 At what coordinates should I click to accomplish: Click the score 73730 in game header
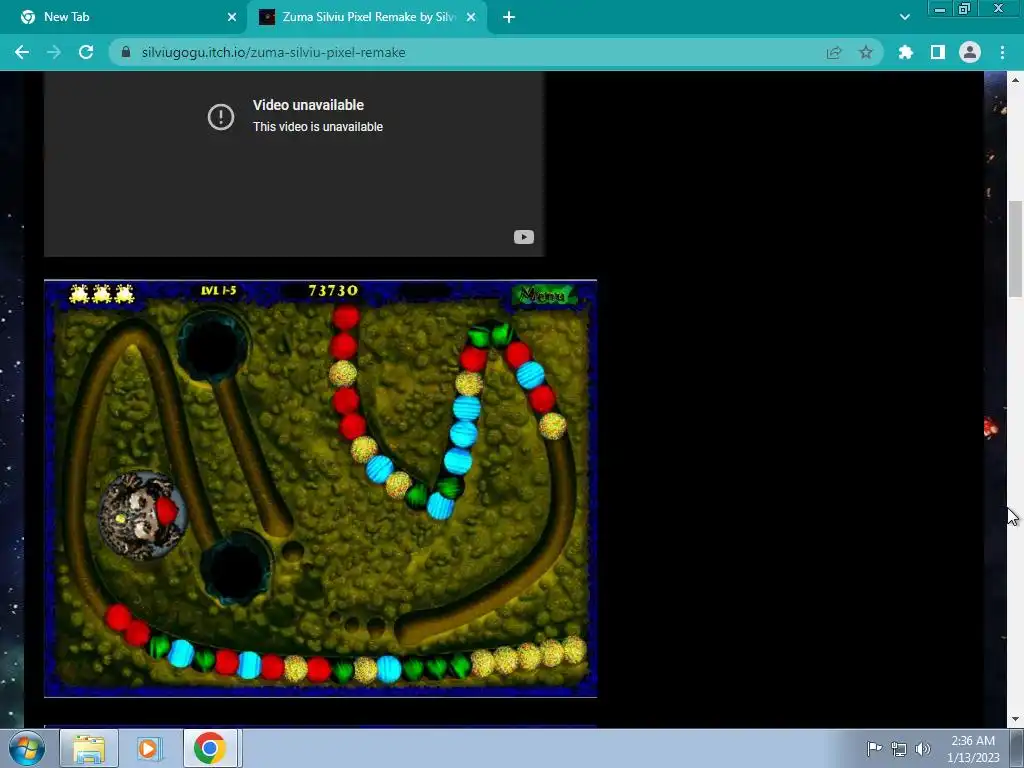[333, 291]
